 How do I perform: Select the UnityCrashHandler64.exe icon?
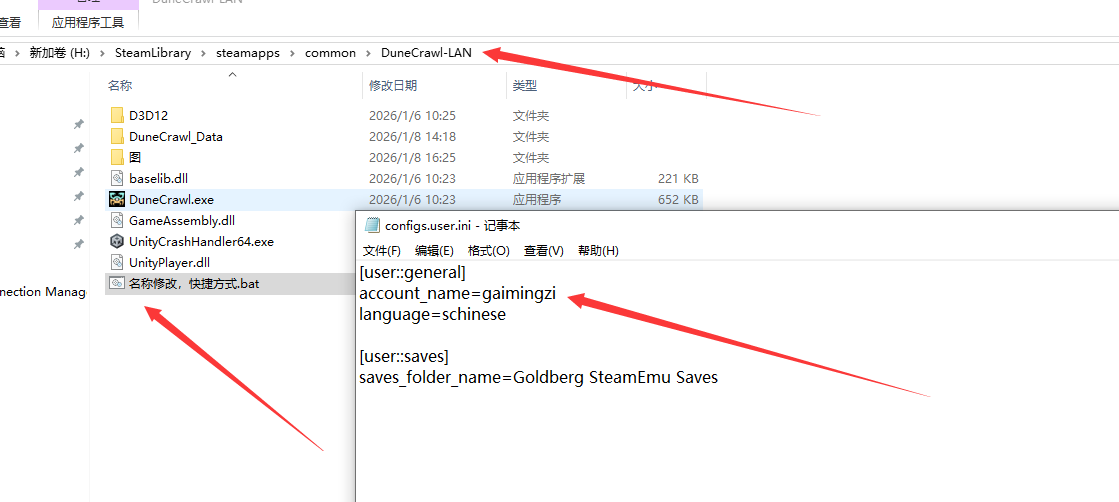point(117,241)
